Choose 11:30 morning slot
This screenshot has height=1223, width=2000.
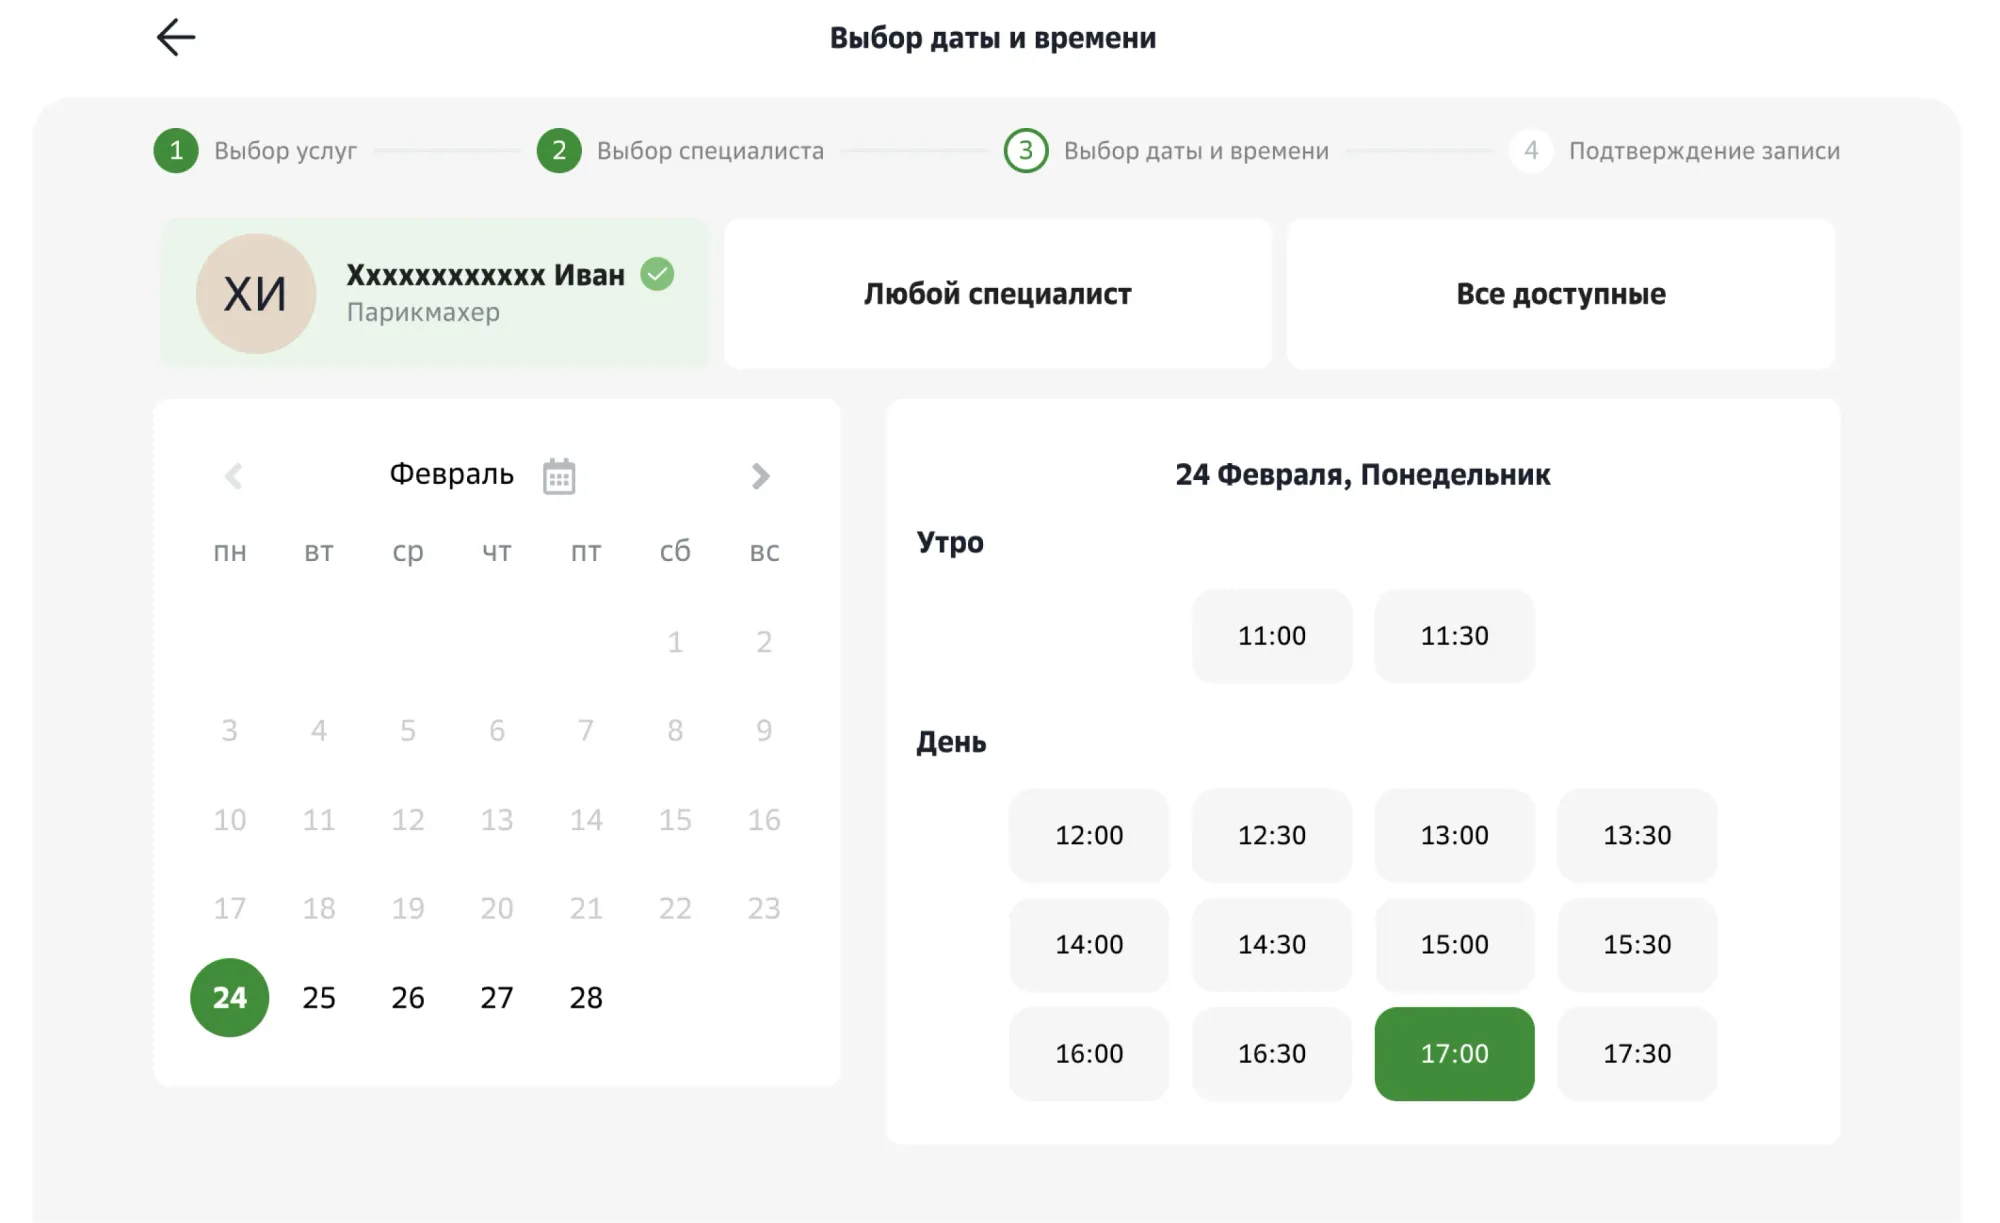point(1454,636)
